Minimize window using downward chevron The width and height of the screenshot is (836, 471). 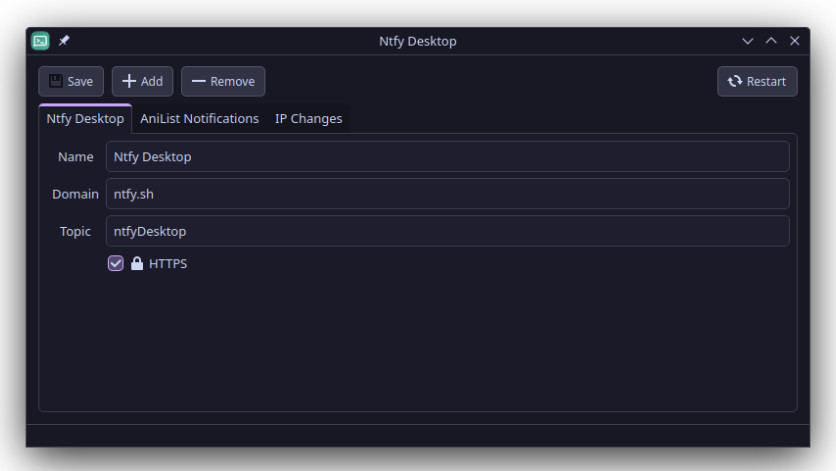click(747, 41)
